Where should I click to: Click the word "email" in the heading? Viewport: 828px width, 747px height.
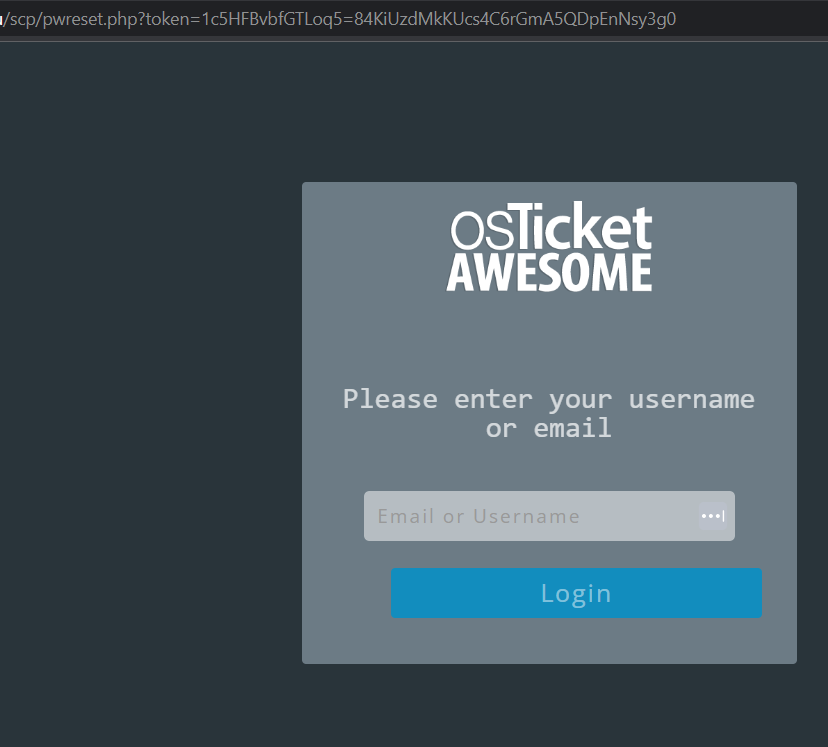click(x=572, y=429)
